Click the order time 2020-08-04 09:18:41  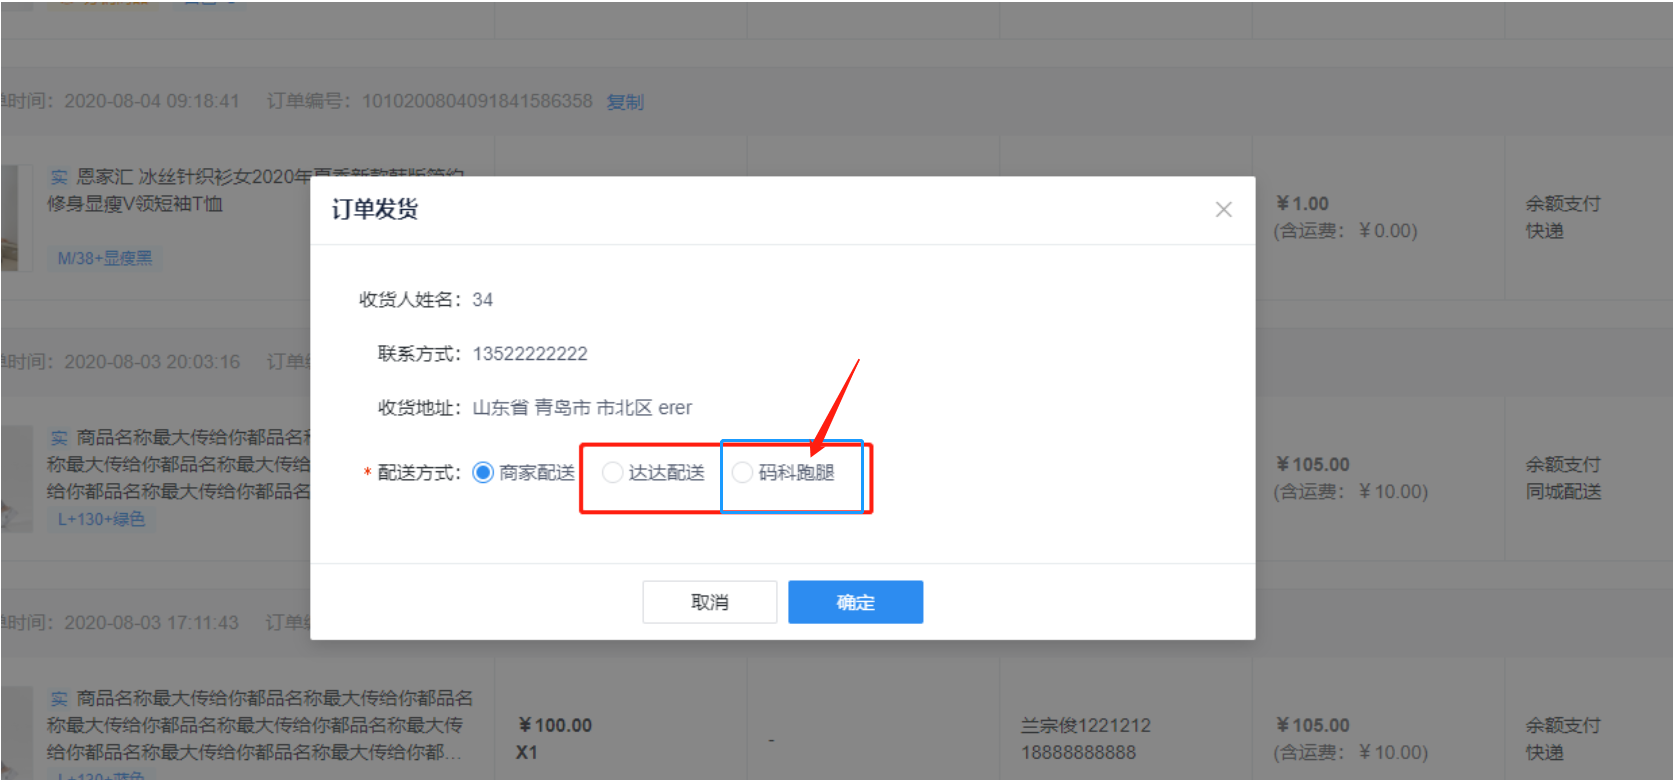pos(152,101)
